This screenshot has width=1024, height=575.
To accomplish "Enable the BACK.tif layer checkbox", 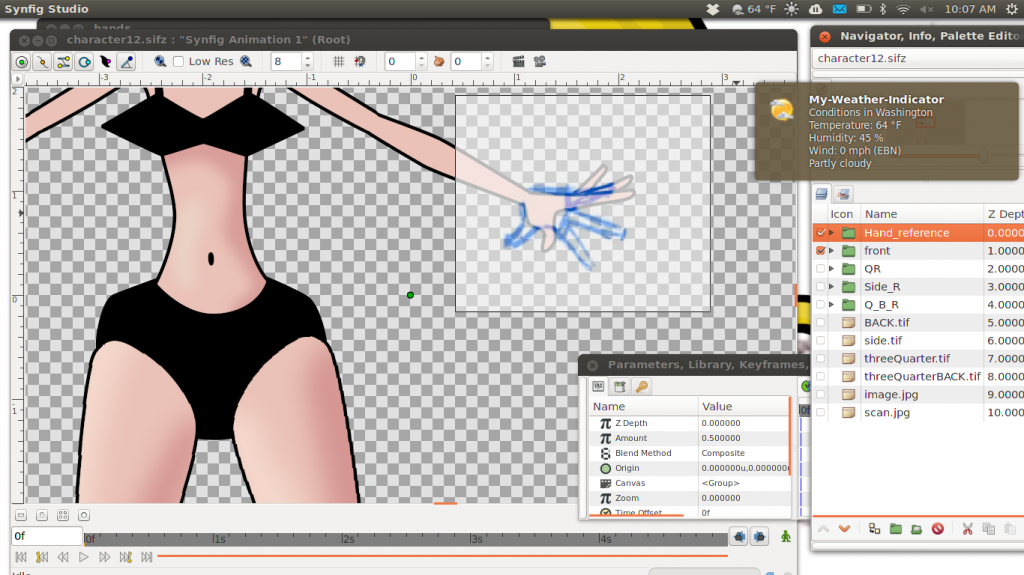I will (821, 322).
